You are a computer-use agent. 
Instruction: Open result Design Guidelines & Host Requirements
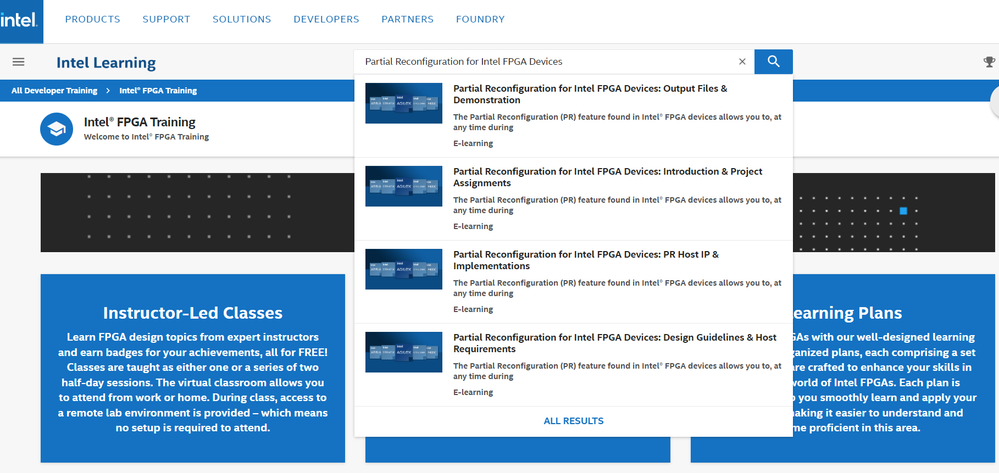615,343
